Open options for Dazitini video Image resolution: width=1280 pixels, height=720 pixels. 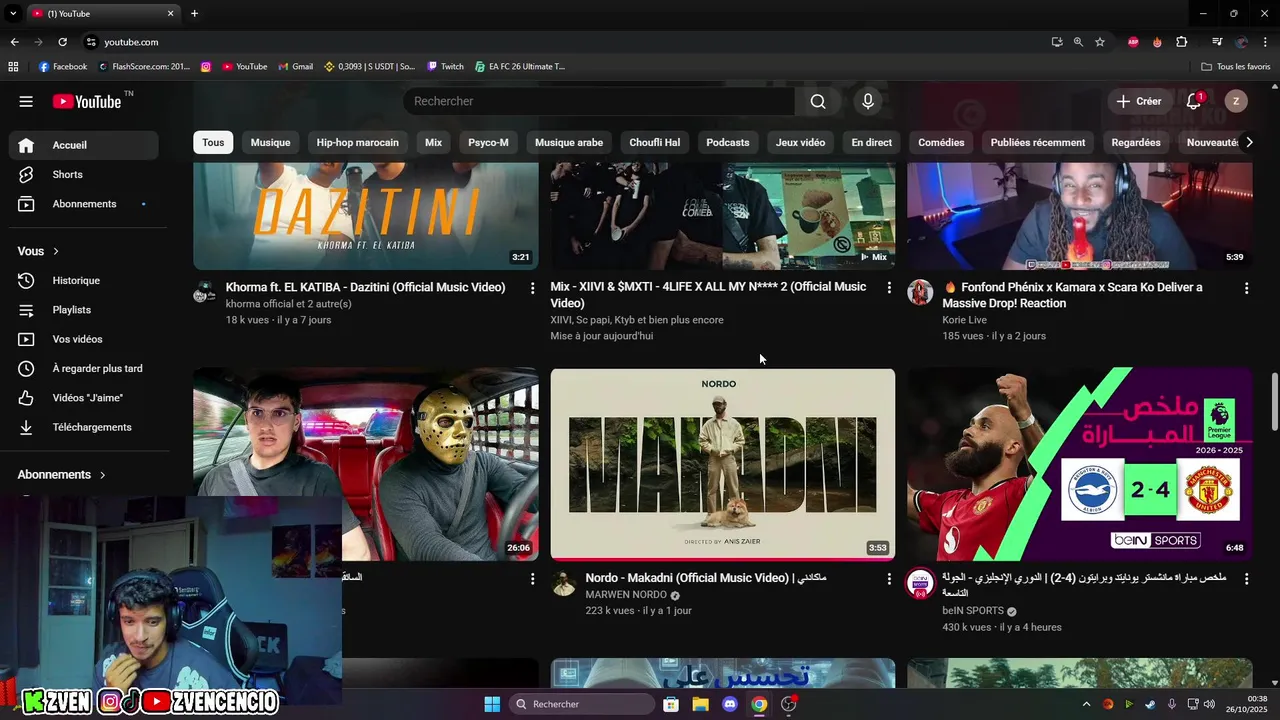[x=532, y=288]
